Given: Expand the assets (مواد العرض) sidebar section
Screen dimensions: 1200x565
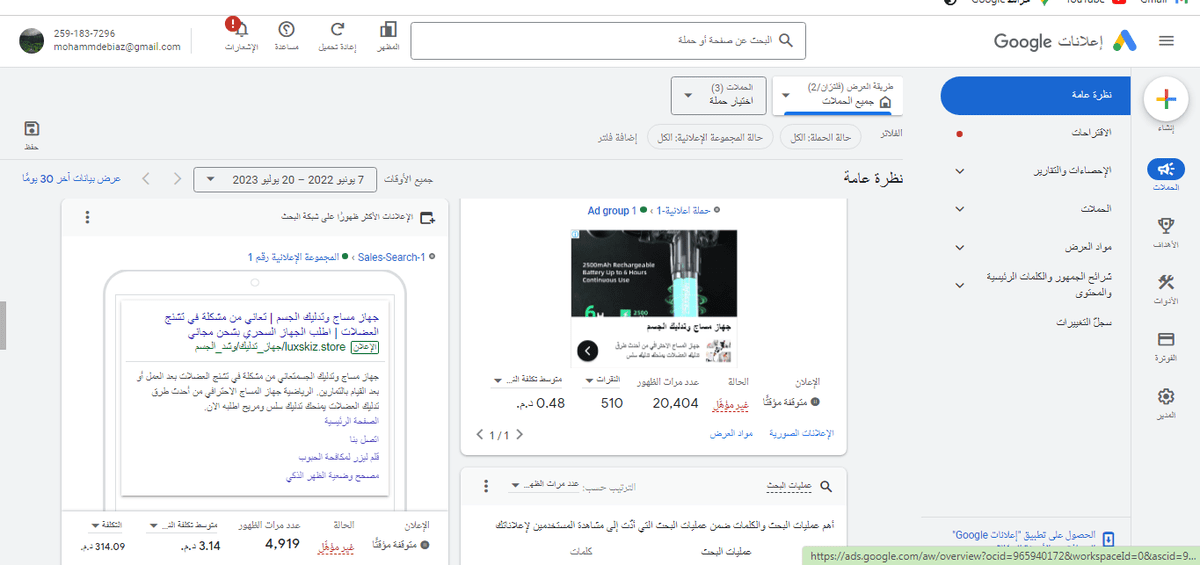Looking at the screenshot, I should 960,246.
